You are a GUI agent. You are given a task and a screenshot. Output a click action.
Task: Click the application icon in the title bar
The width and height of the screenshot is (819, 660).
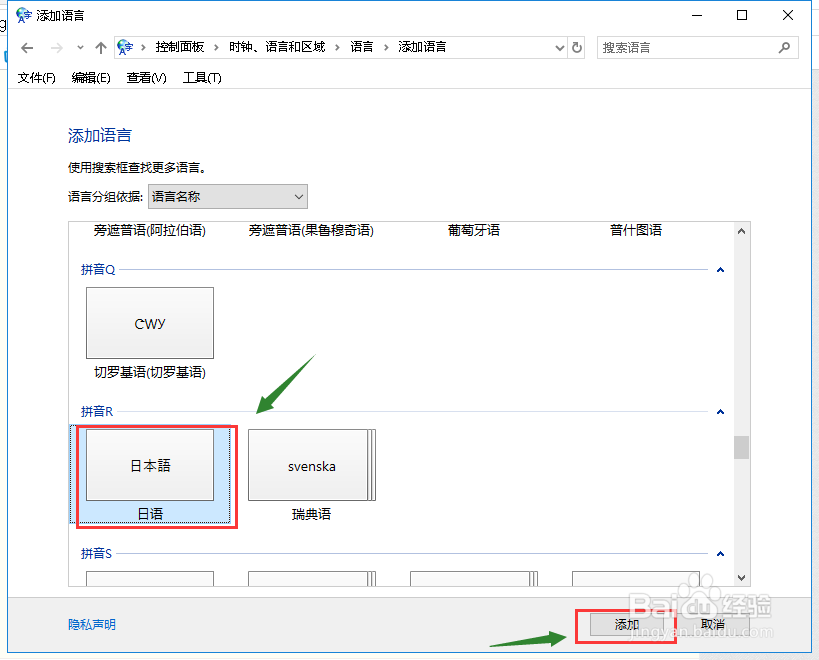(x=22, y=14)
